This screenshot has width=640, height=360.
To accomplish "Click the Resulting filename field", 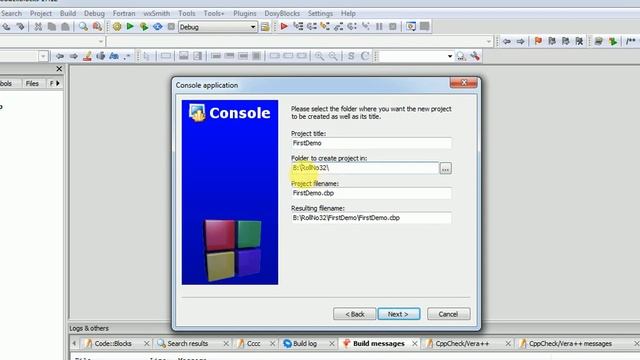I will tap(371, 218).
